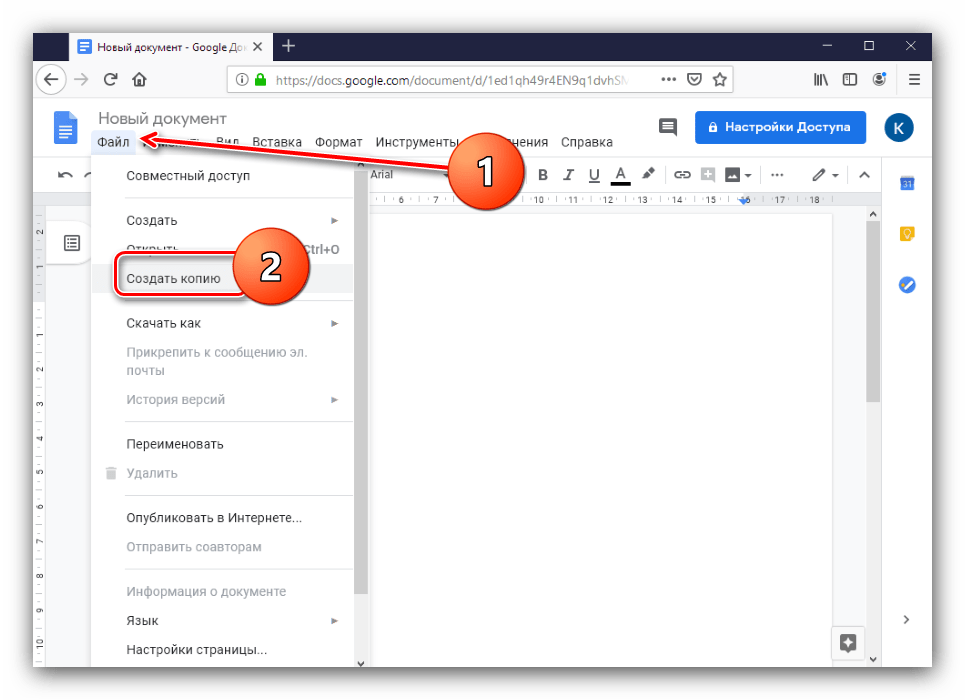
Task: Open the Firefox library icon
Action: pos(820,79)
